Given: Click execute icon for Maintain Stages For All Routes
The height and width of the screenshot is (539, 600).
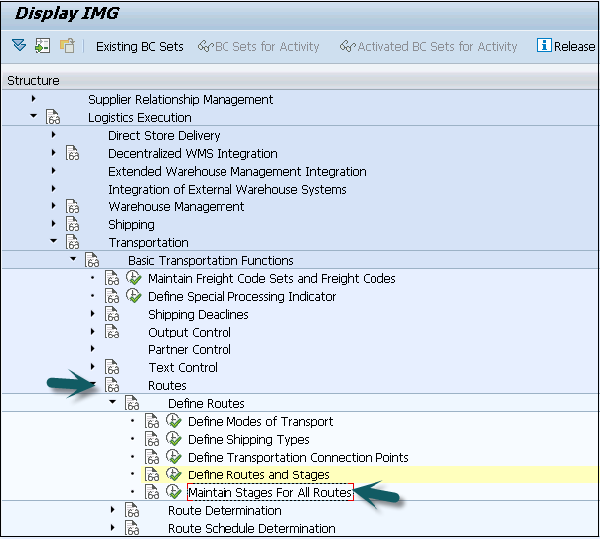Looking at the screenshot, I should [x=173, y=493].
